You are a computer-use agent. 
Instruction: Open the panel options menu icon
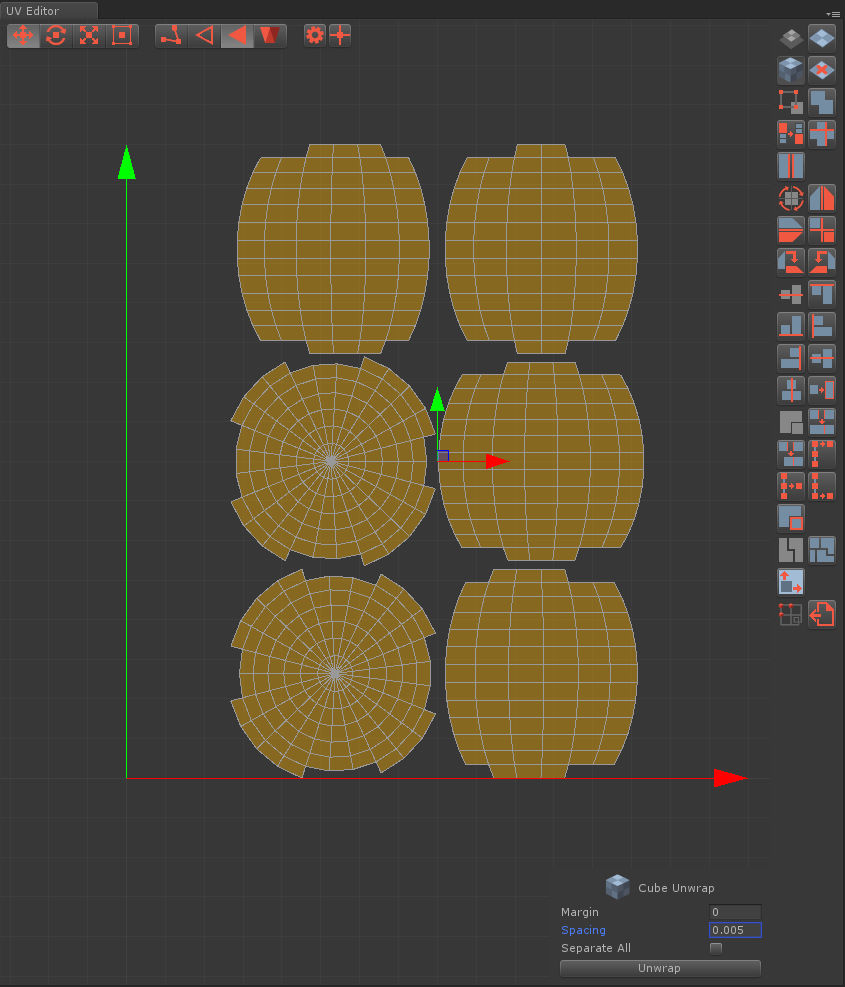[x=833, y=14]
